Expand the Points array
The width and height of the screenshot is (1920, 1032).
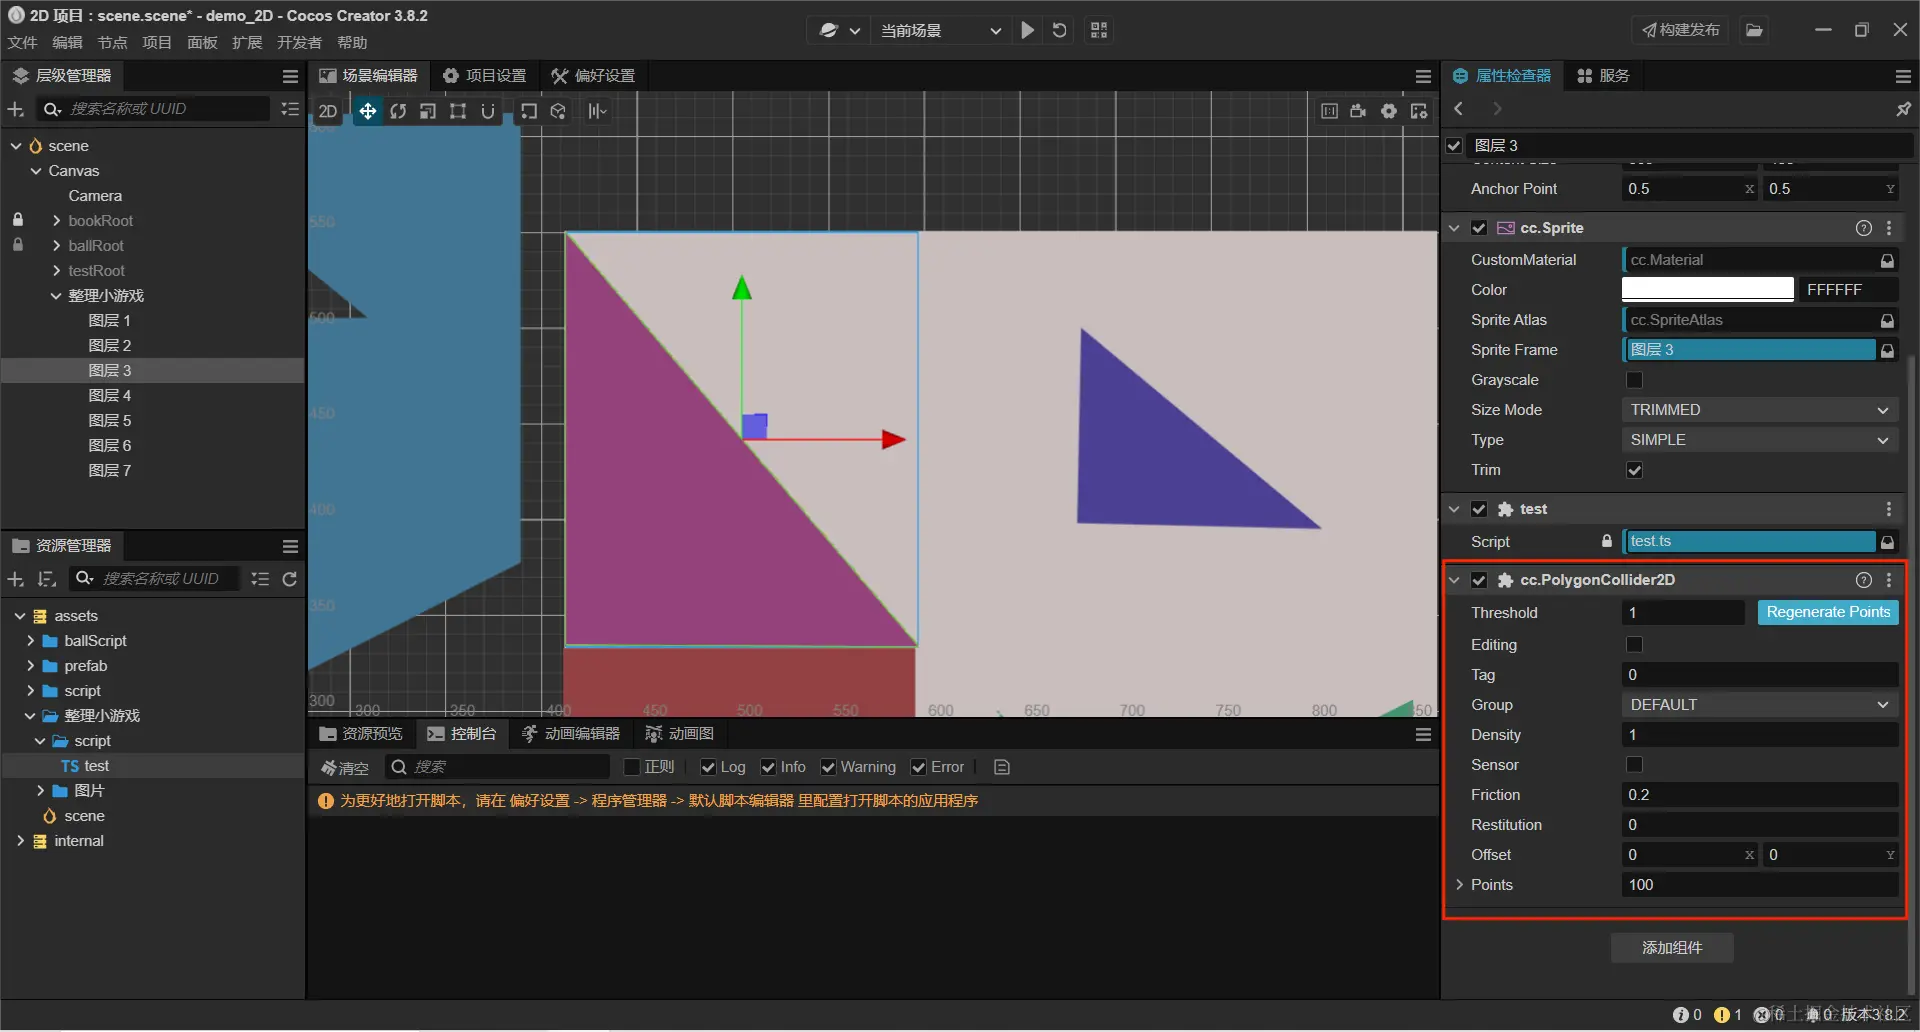click(1460, 885)
